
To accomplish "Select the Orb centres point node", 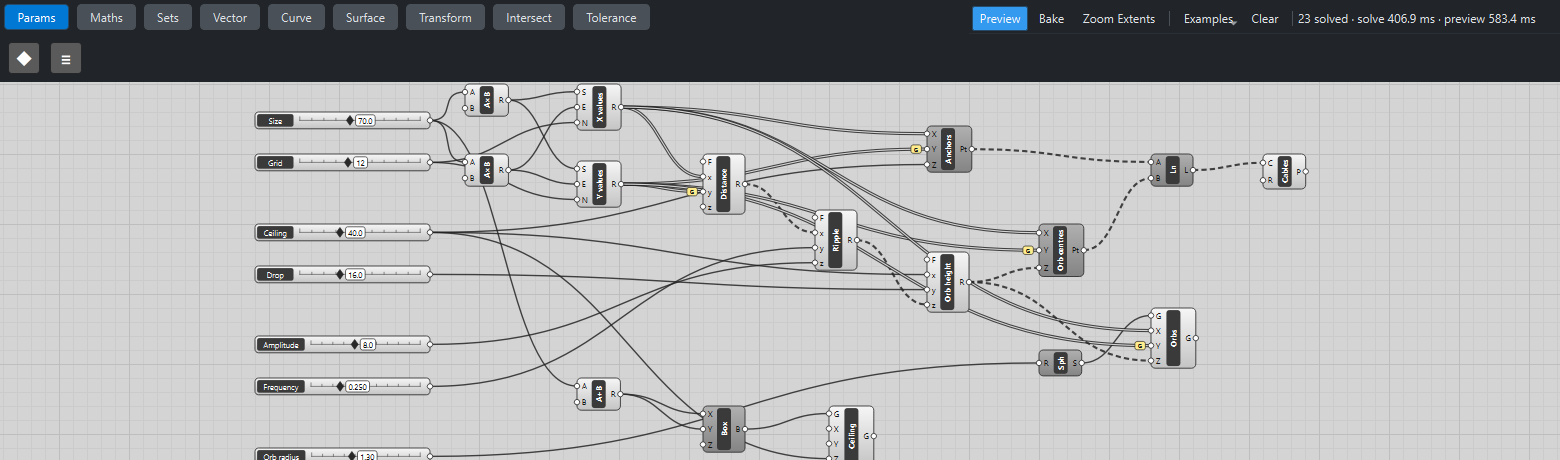I will point(1061,250).
